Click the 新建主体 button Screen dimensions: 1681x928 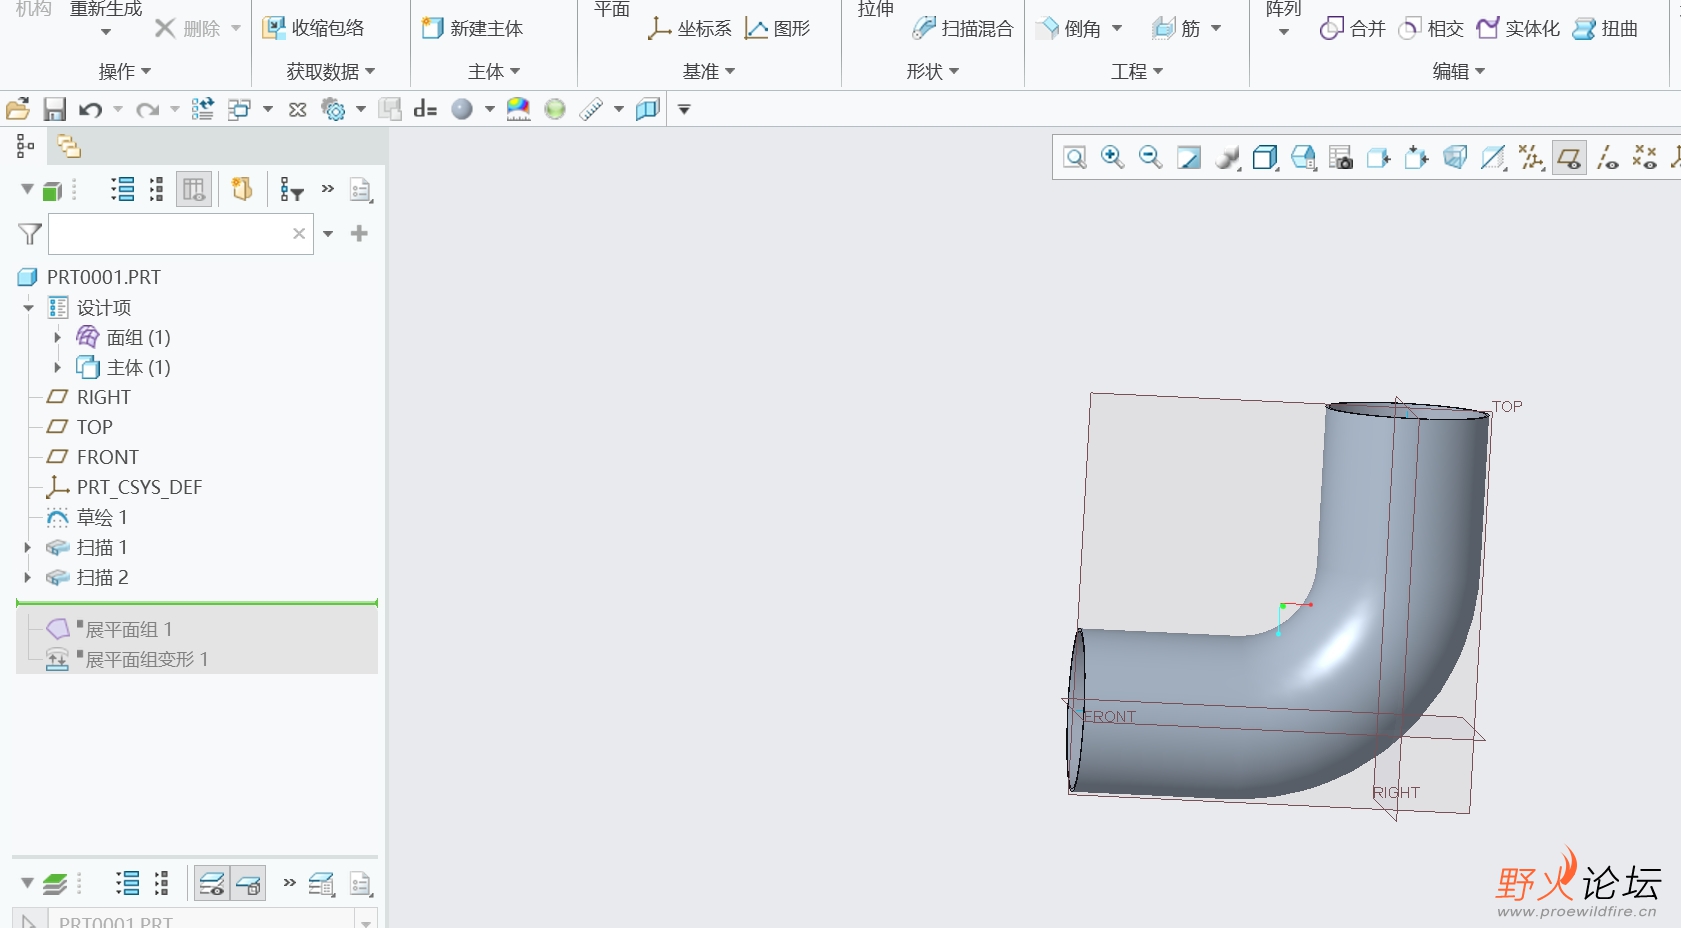(x=472, y=28)
